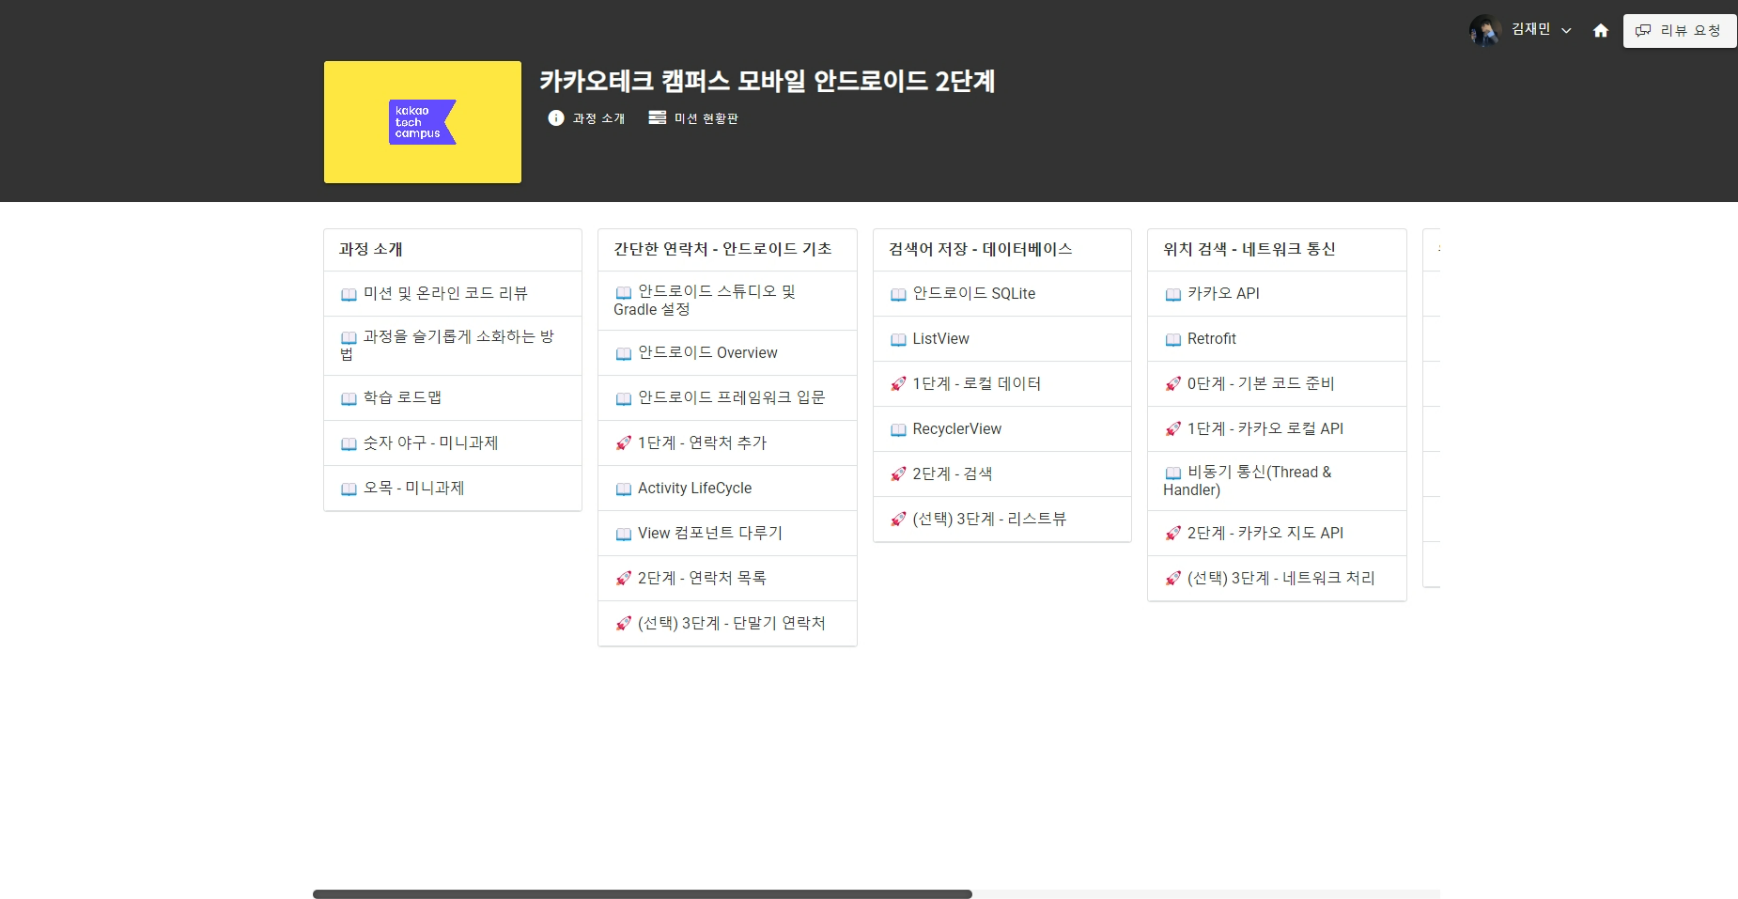Open mission 1단계 - 로컬 데이터
The image size is (1738, 899).
pos(1002,384)
